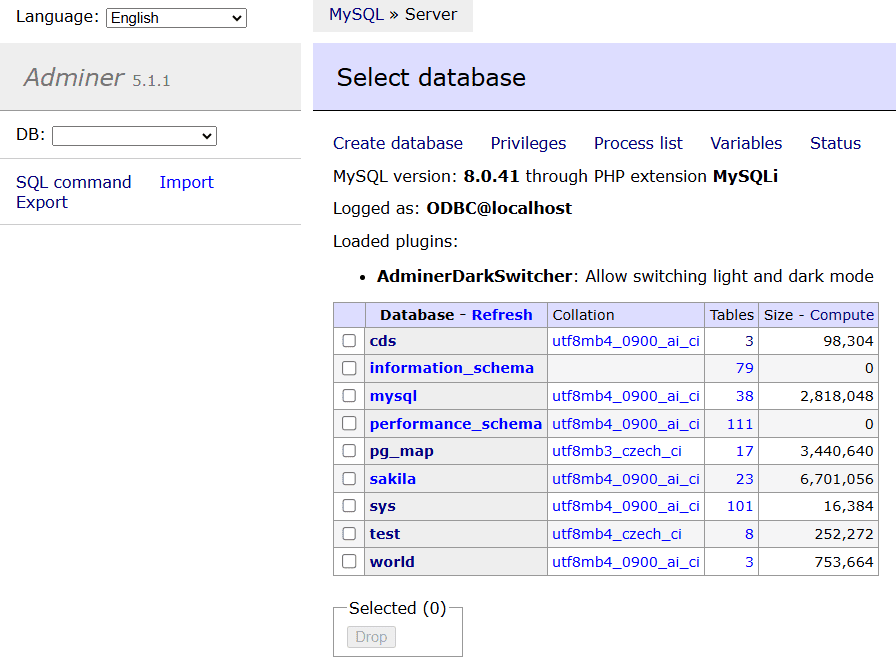The image size is (896, 666).
Task: Click the MySQL breadcrumb link
Action: coord(356,15)
